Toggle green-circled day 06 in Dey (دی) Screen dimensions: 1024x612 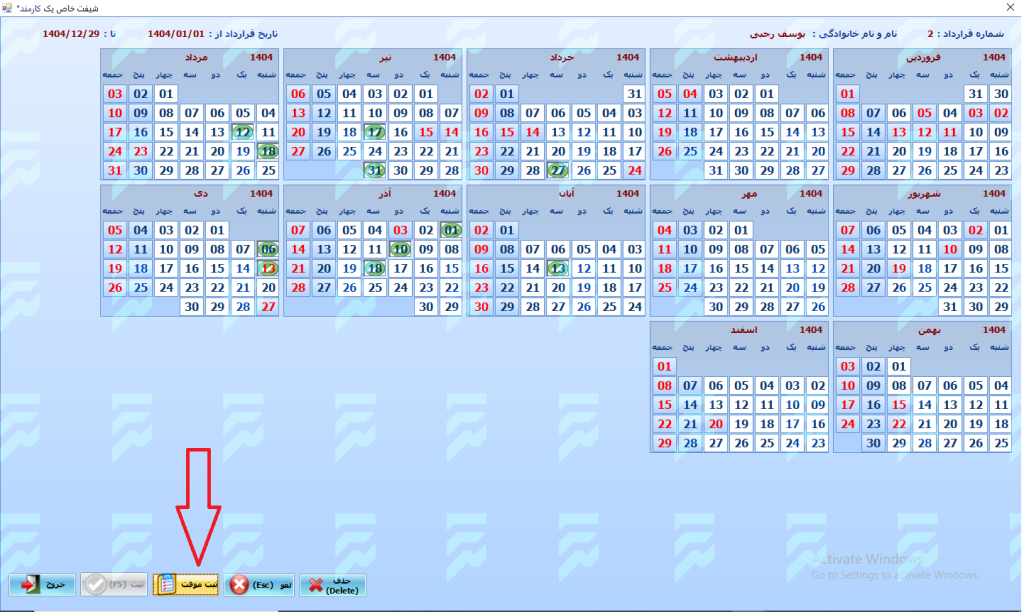click(x=268, y=249)
